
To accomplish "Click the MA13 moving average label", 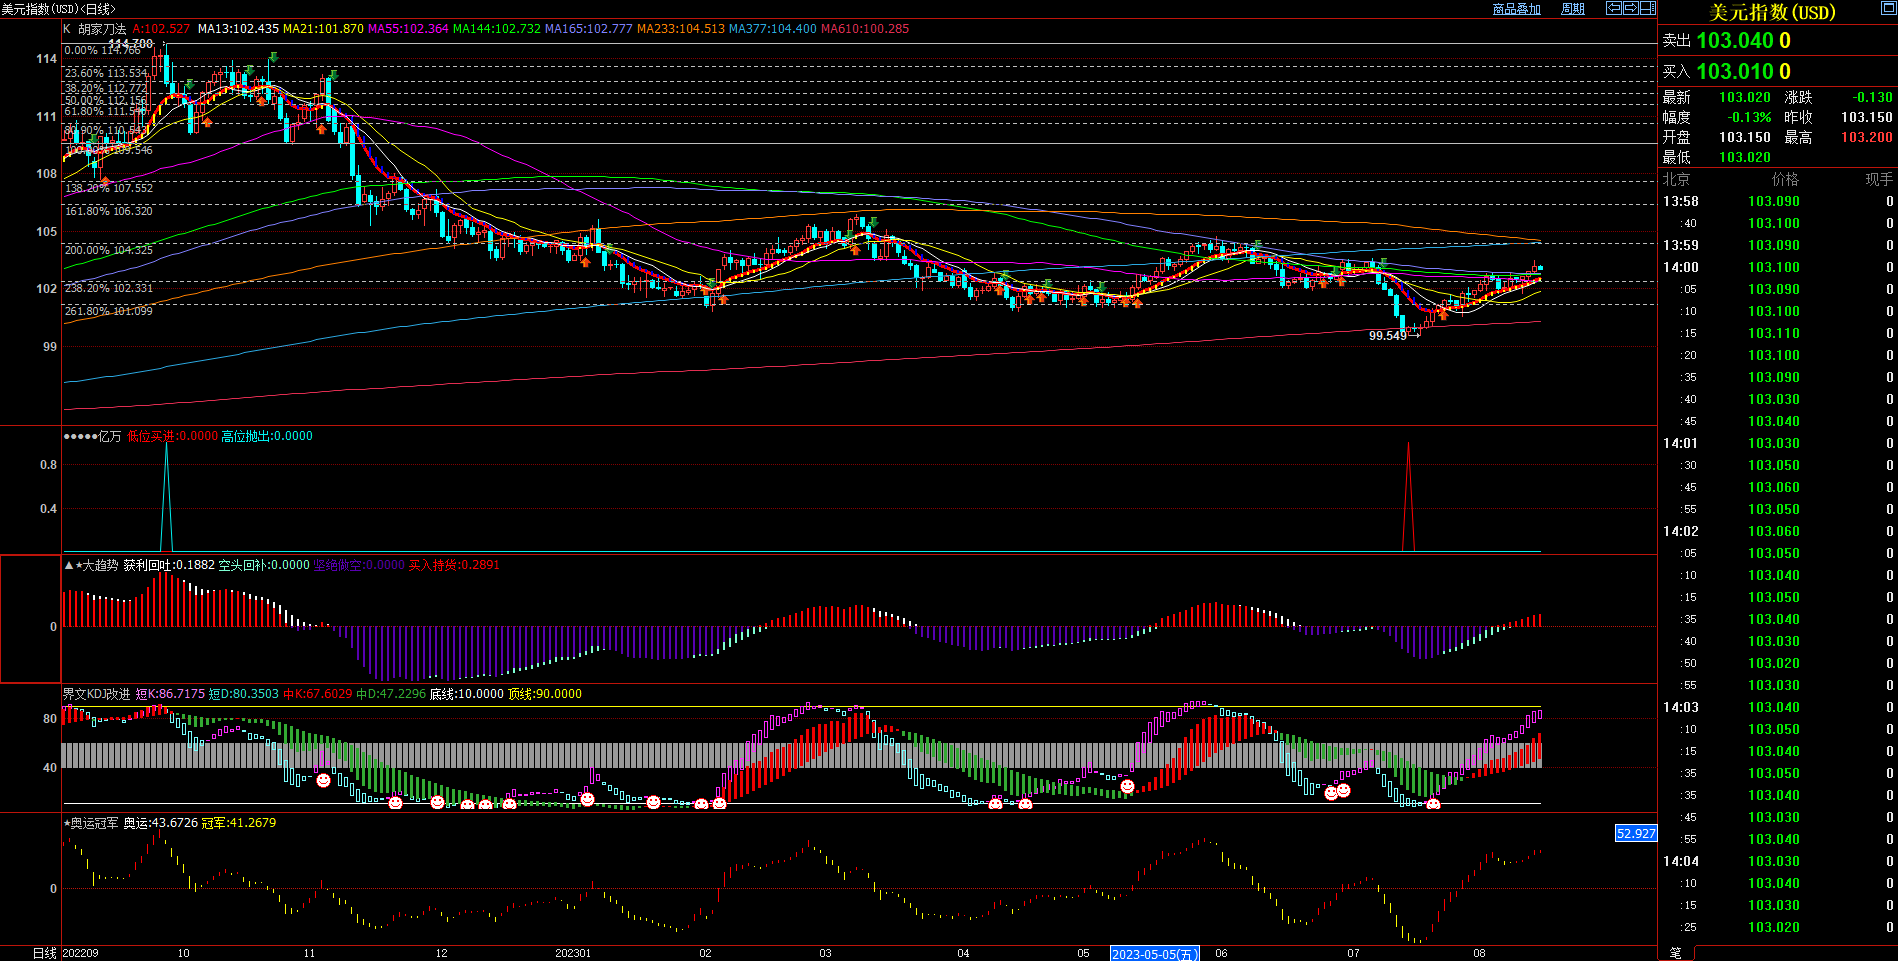I will pyautogui.click(x=238, y=29).
